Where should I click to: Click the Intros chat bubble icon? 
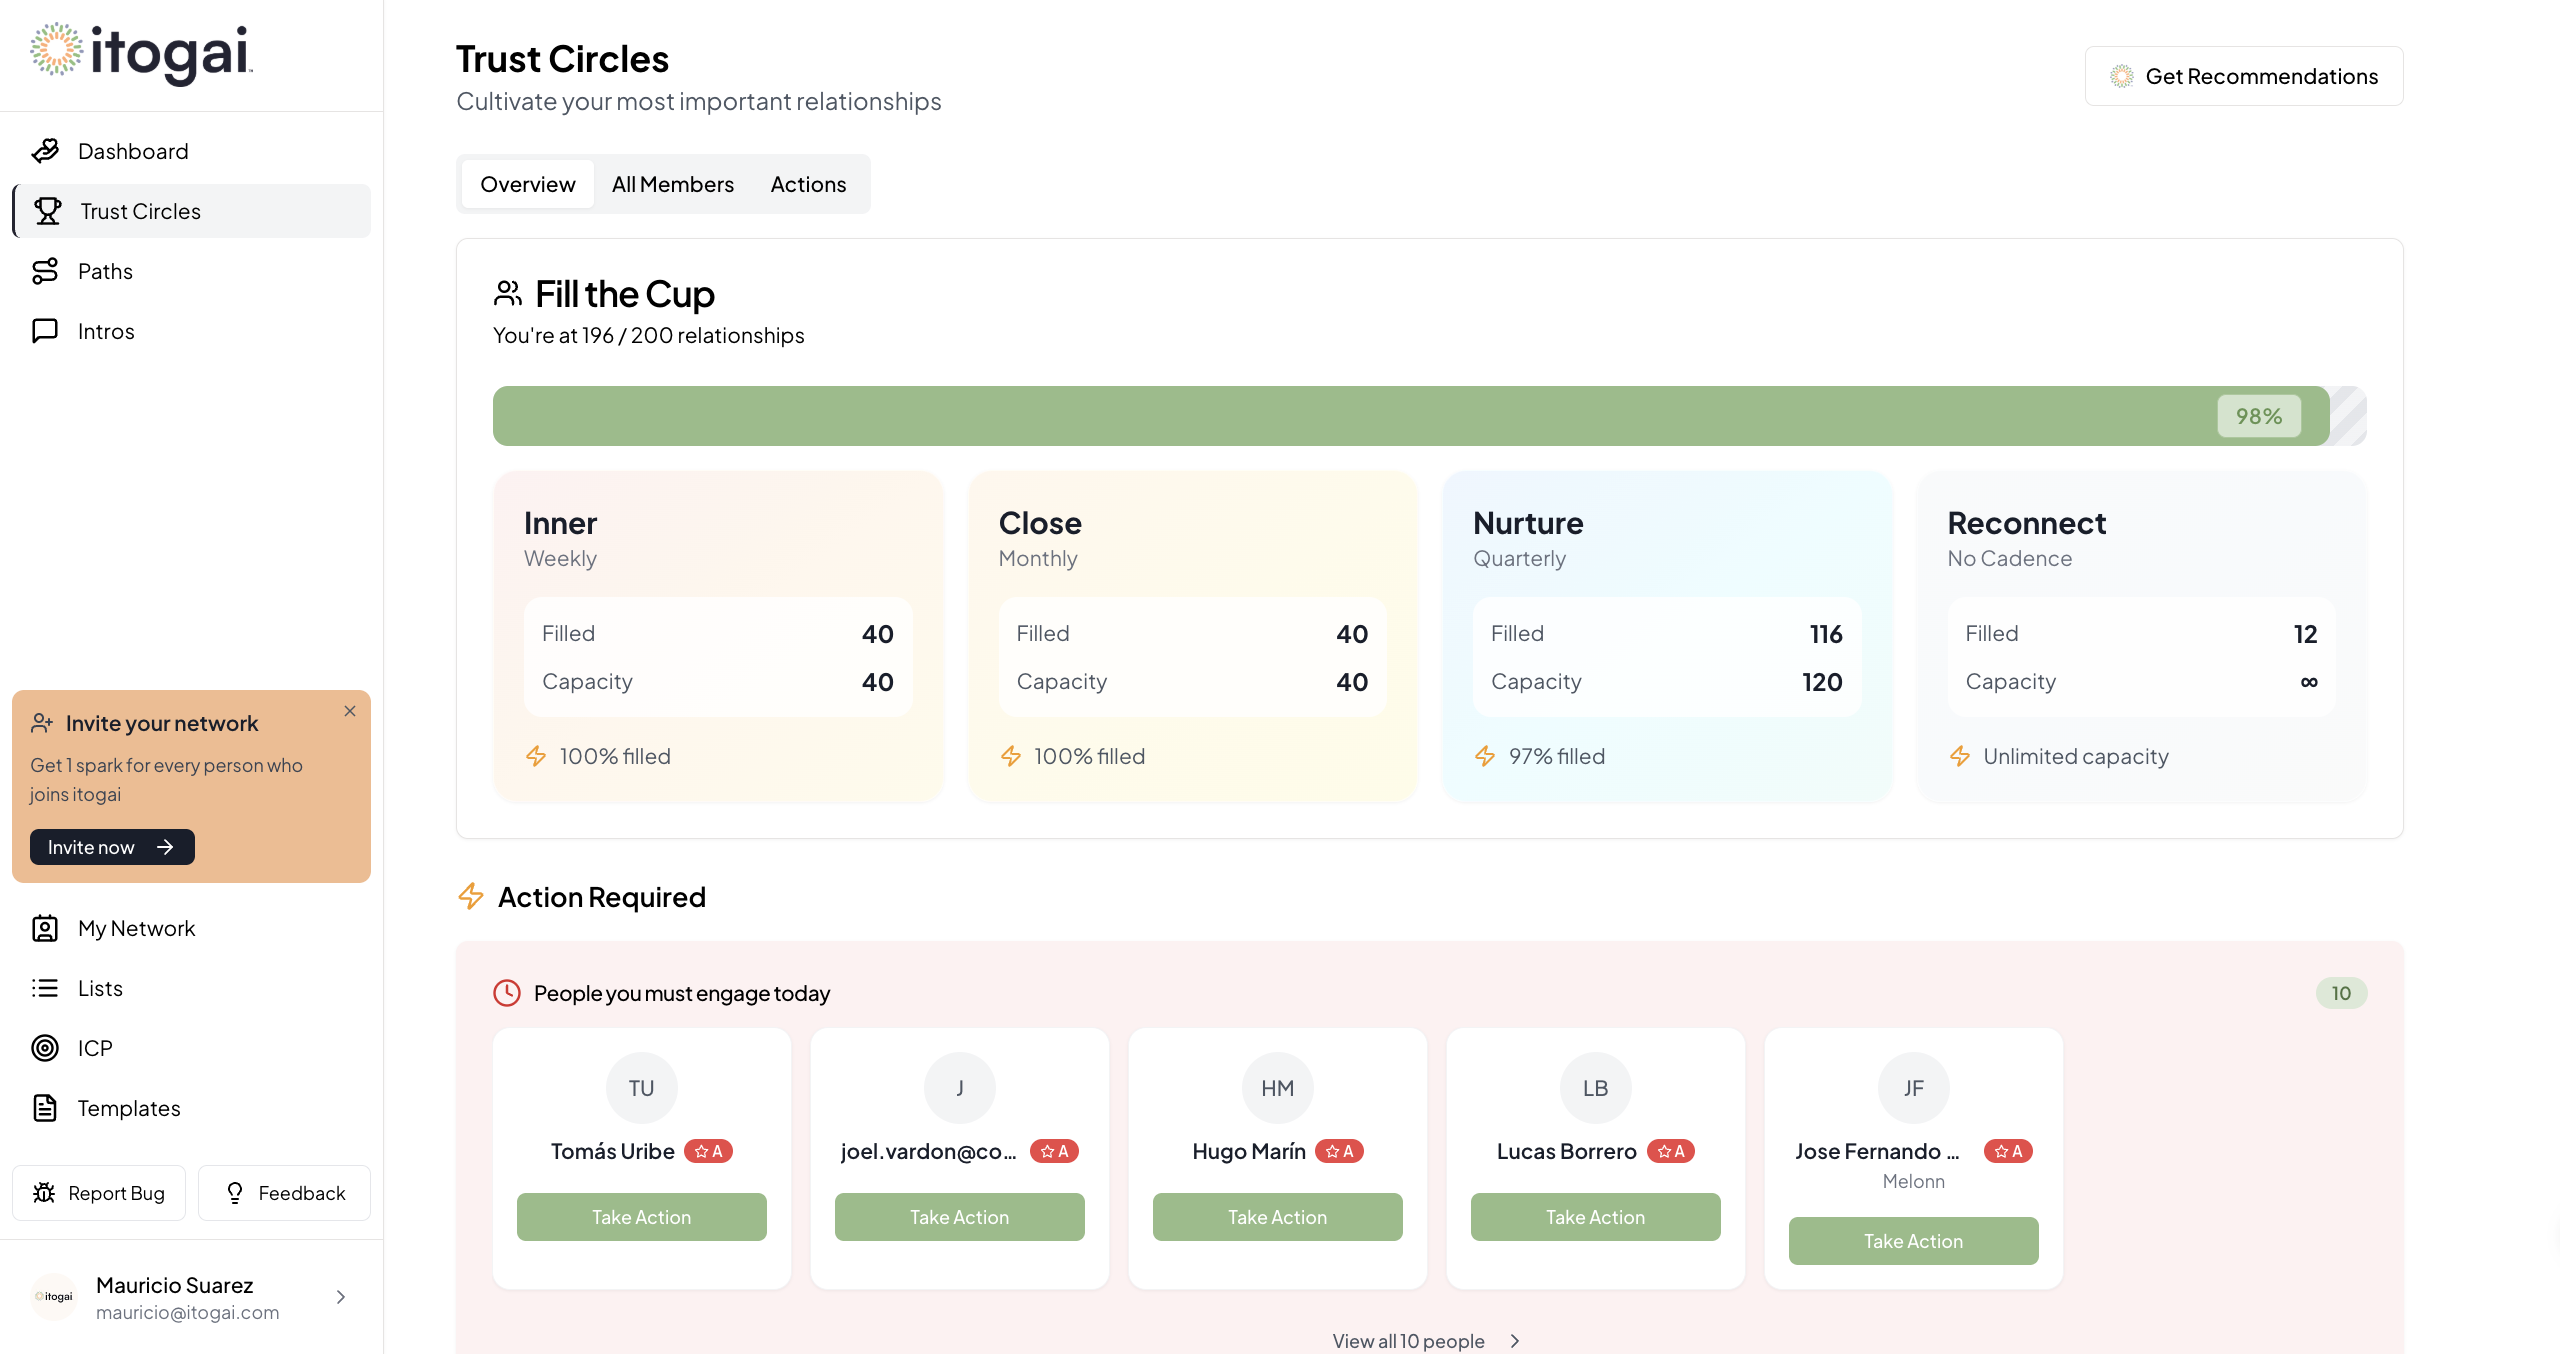(46, 331)
